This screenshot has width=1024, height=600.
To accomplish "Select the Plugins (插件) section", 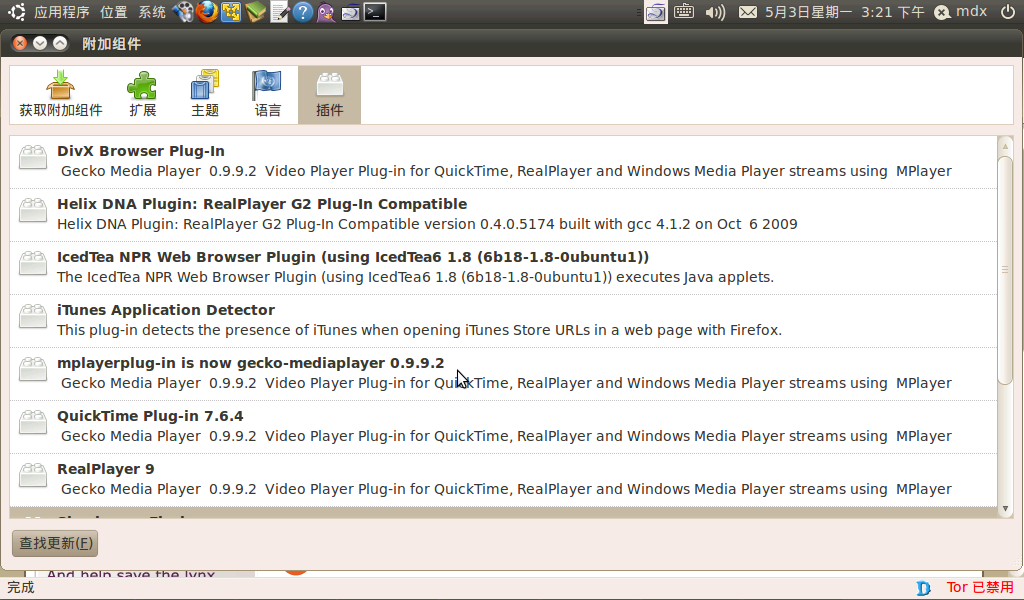I will pos(329,95).
